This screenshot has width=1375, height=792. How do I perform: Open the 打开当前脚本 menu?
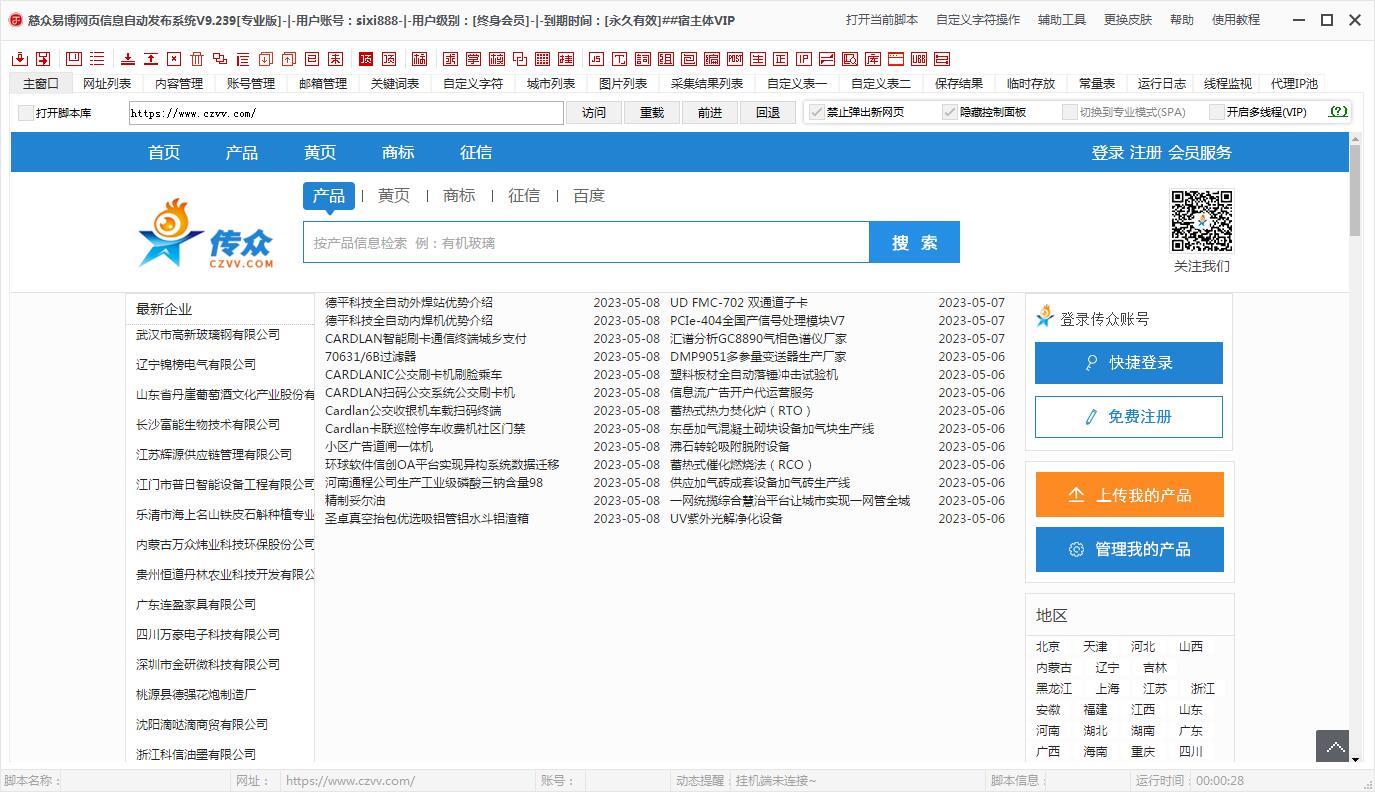(882, 20)
